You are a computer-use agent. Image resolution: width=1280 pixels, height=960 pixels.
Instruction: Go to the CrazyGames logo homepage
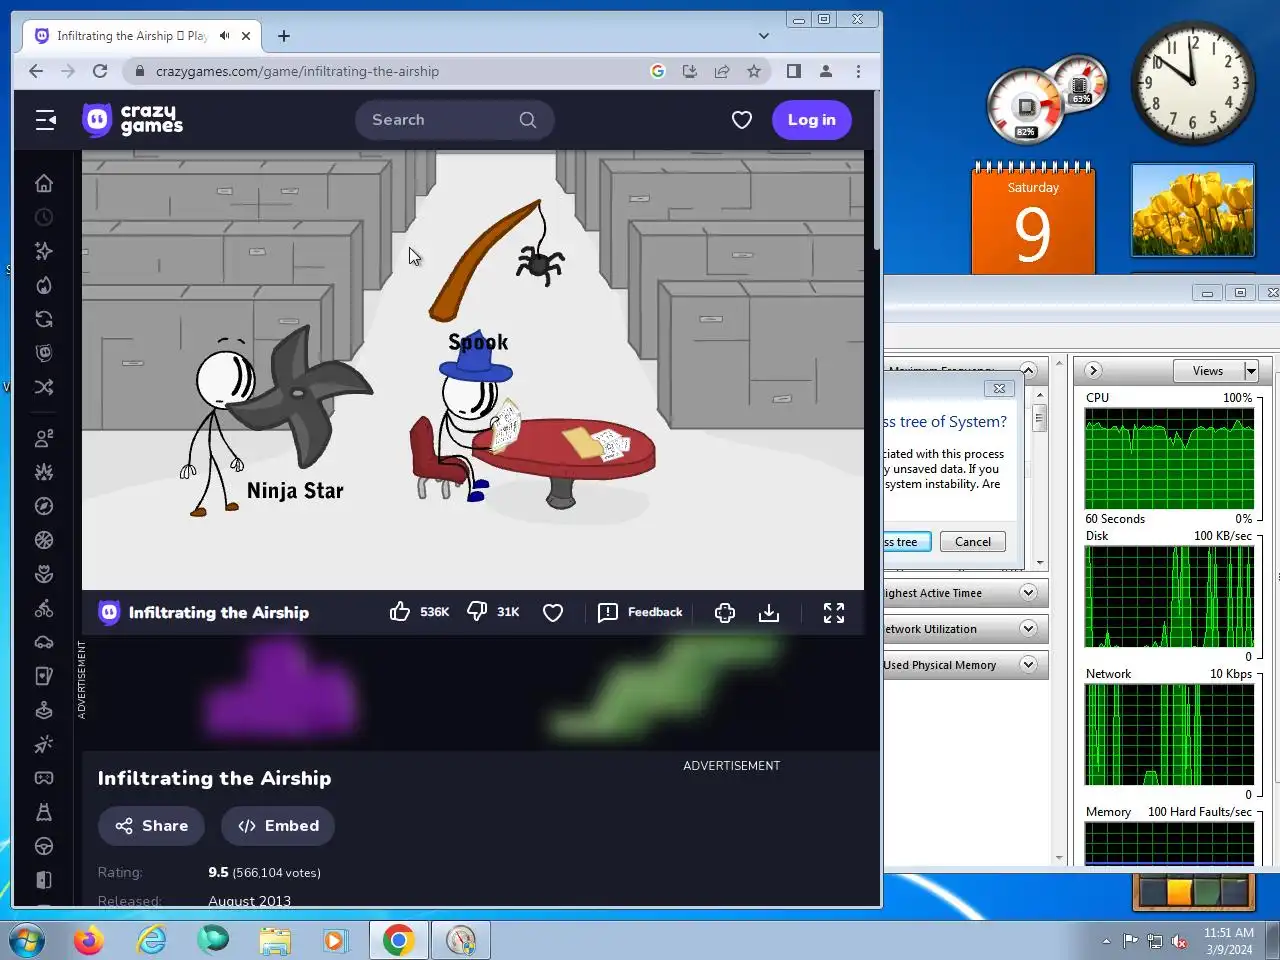pyautogui.click(x=132, y=120)
